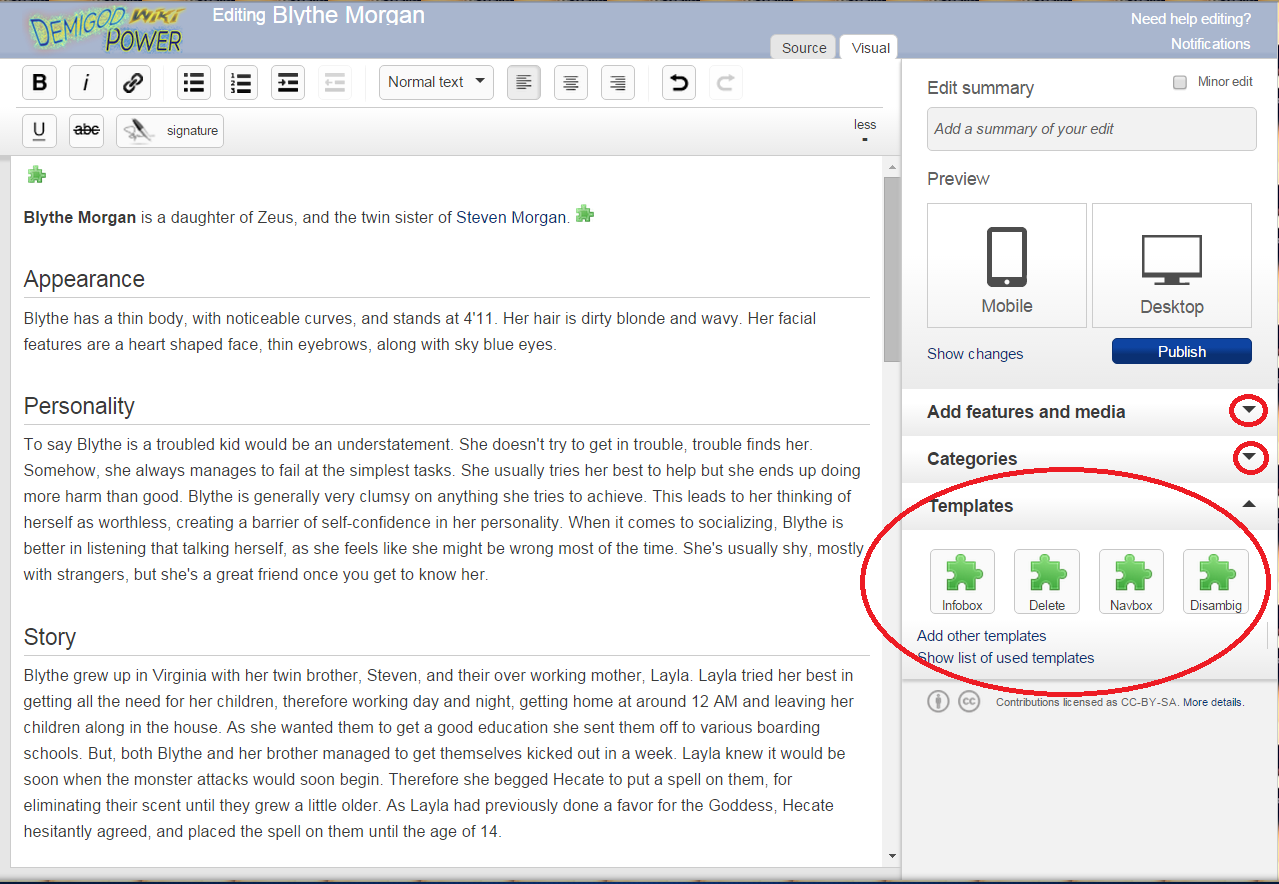Open Need help editing link
The height and width of the screenshot is (884, 1279).
tap(1191, 19)
